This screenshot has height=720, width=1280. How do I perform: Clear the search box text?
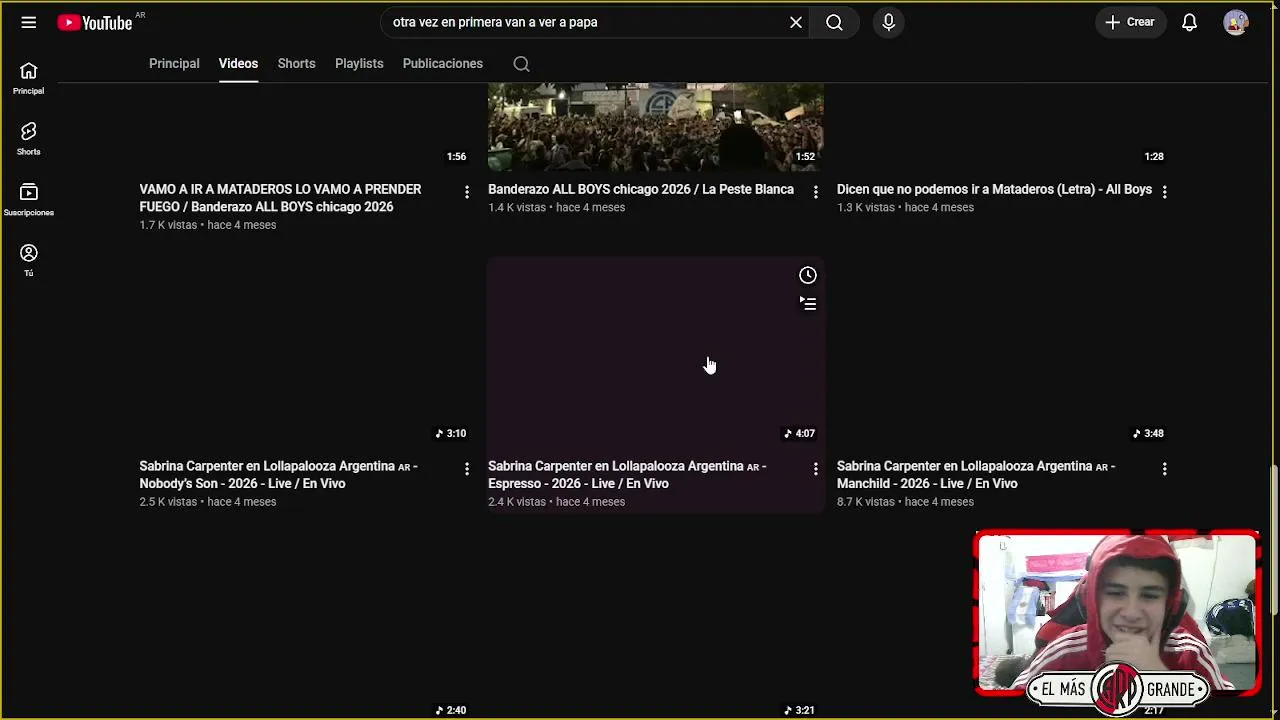coord(796,22)
